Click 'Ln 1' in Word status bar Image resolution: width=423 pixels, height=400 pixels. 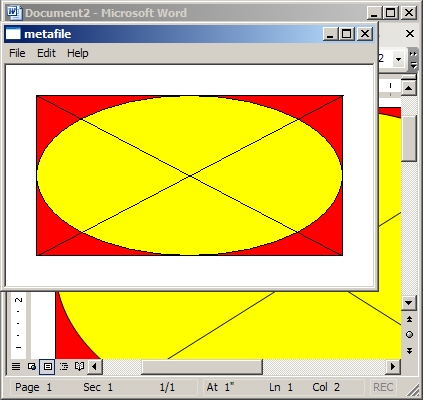tap(281, 387)
